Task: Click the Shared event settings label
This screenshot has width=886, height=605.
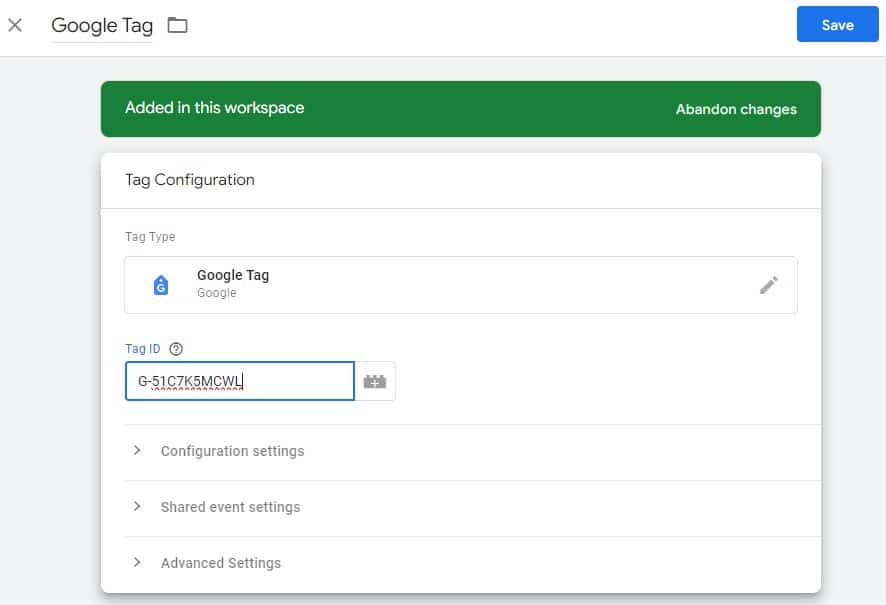Action: (x=231, y=507)
